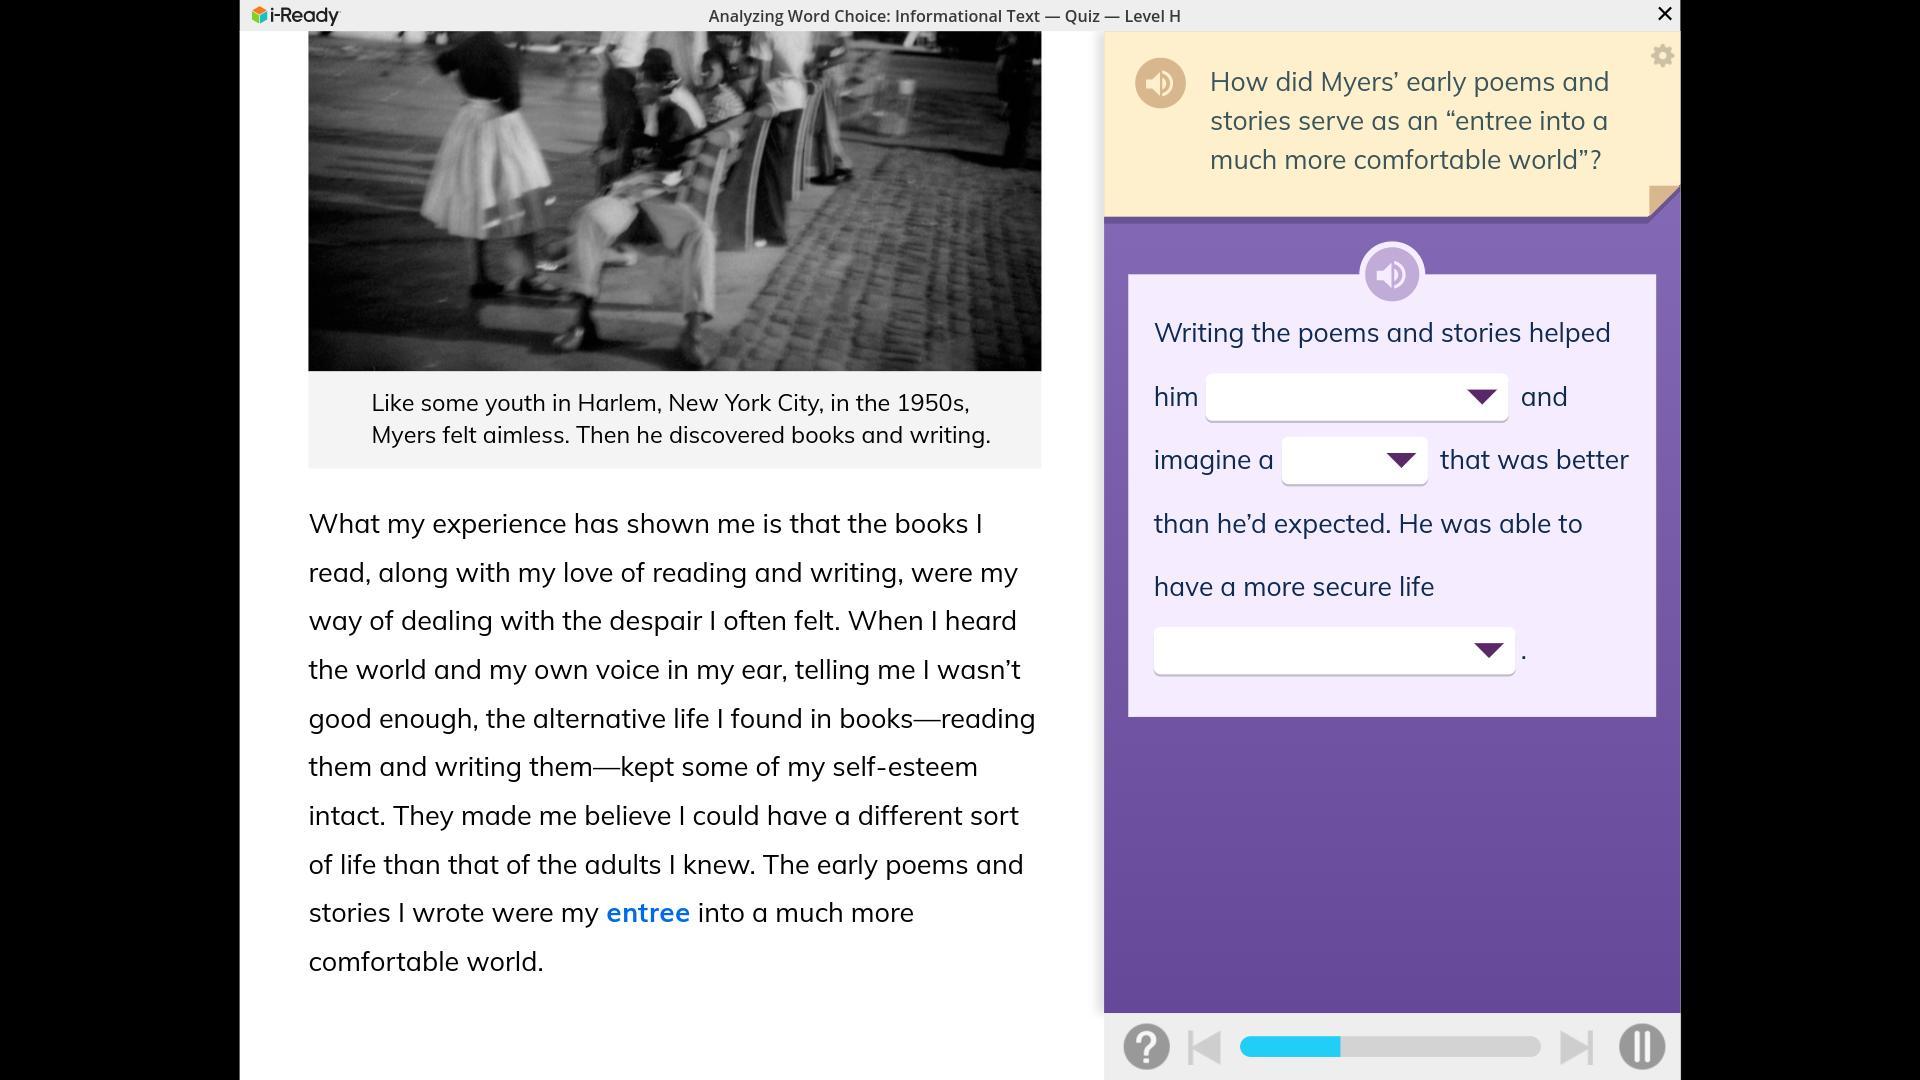This screenshot has width=1920, height=1080.
Task: Play the question audio speaker icon
Action: (x=1160, y=83)
